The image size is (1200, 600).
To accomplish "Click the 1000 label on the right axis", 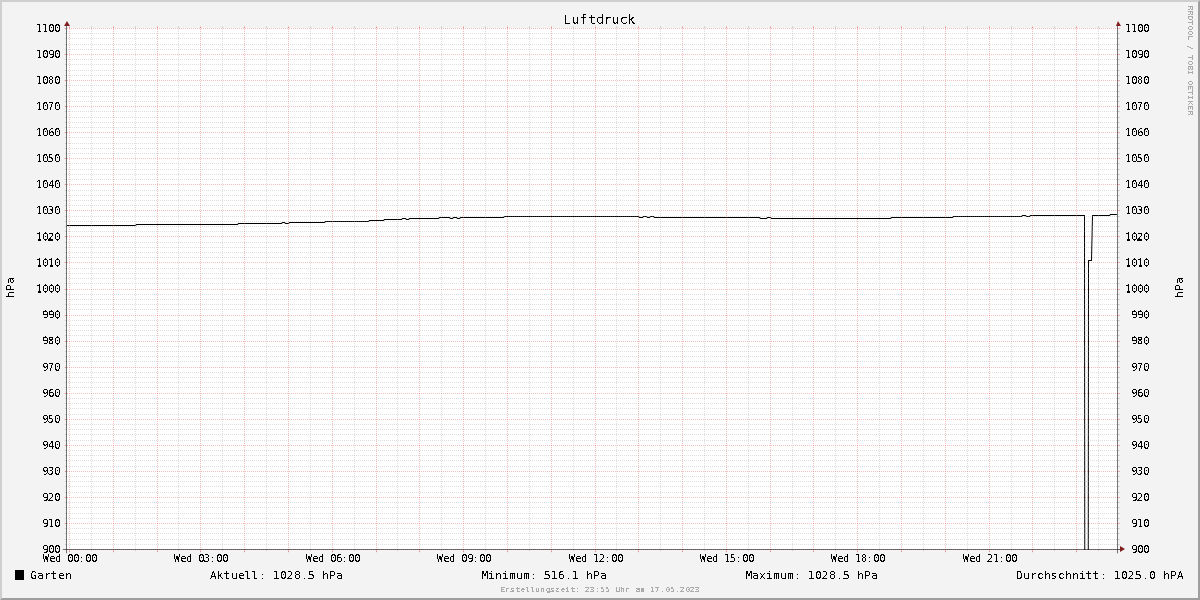I will (x=1136, y=289).
